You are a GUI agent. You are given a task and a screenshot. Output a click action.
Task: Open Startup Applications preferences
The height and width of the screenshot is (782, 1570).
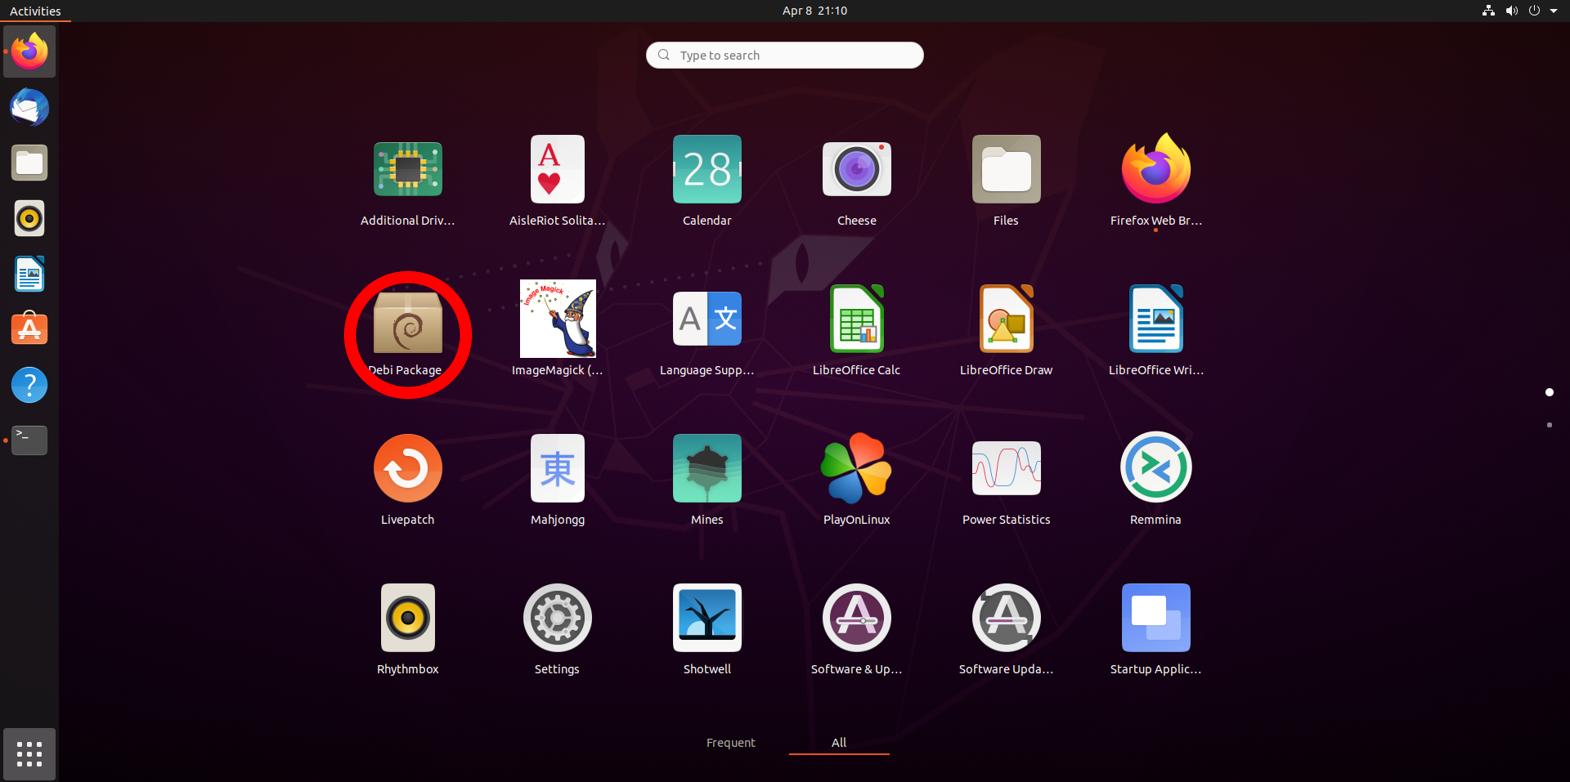click(x=1155, y=618)
